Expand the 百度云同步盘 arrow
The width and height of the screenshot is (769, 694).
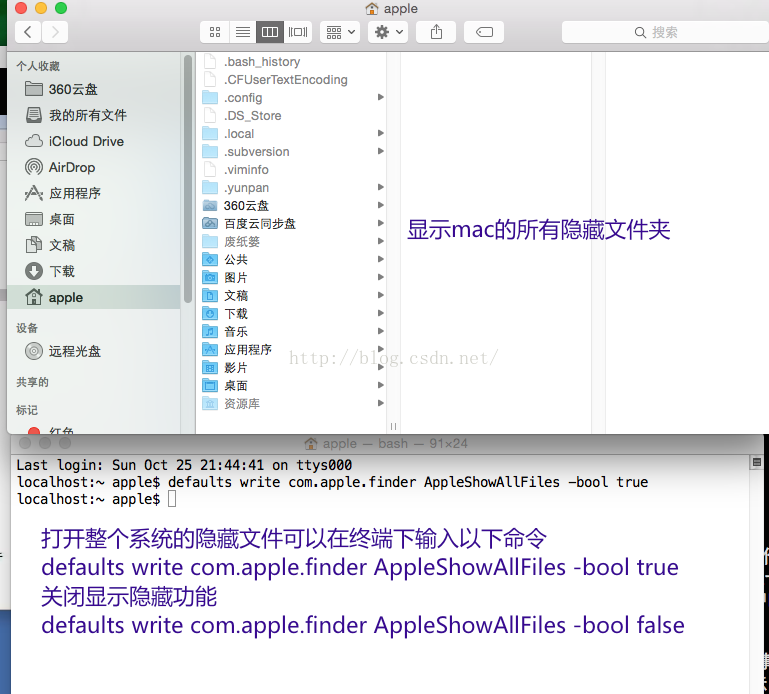click(380, 223)
